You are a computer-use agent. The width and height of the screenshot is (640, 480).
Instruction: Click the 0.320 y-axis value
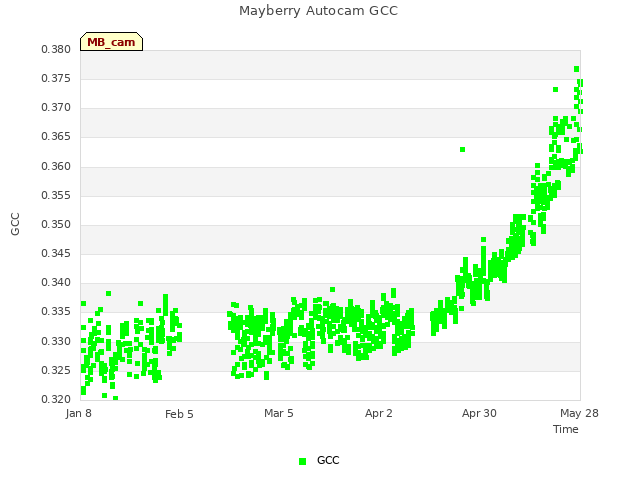tap(56, 399)
